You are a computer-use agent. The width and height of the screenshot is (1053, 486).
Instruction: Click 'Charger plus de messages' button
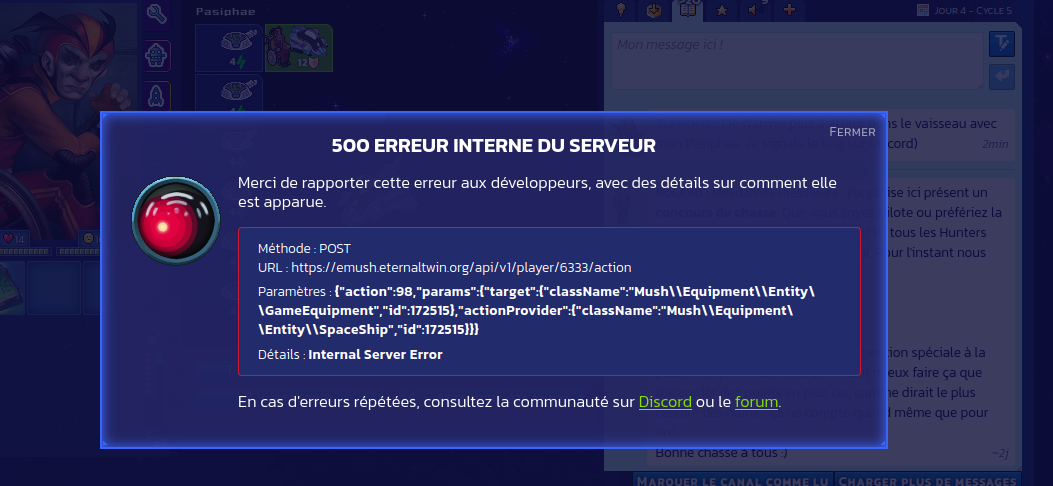point(928,480)
